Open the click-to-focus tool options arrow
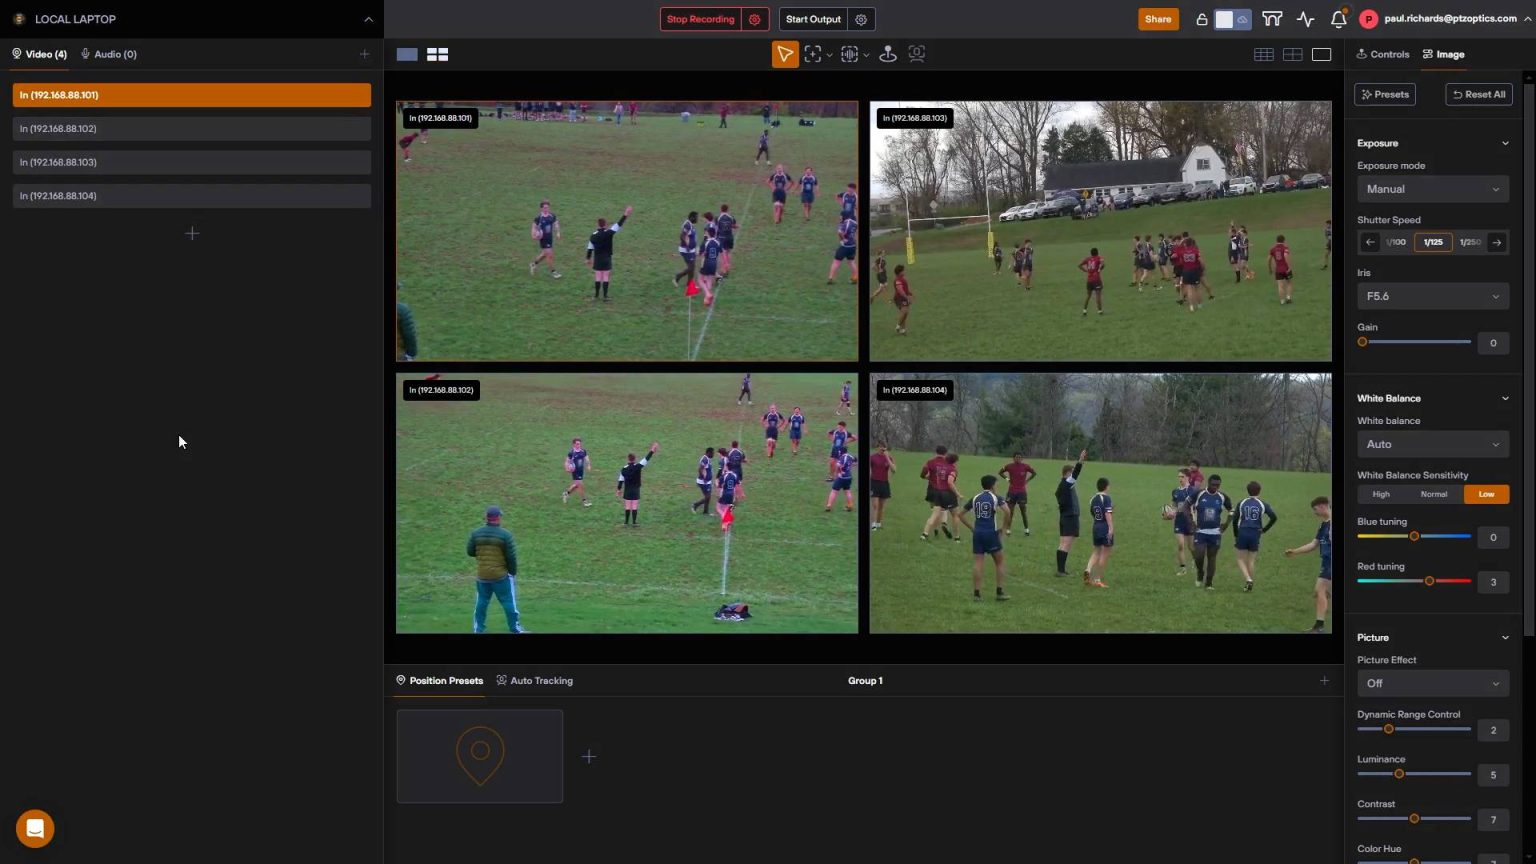This screenshot has height=864, width=1536. click(829, 55)
